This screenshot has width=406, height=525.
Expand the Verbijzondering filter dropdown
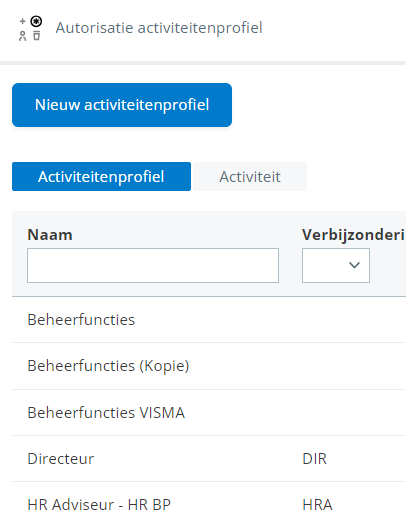coord(336,266)
